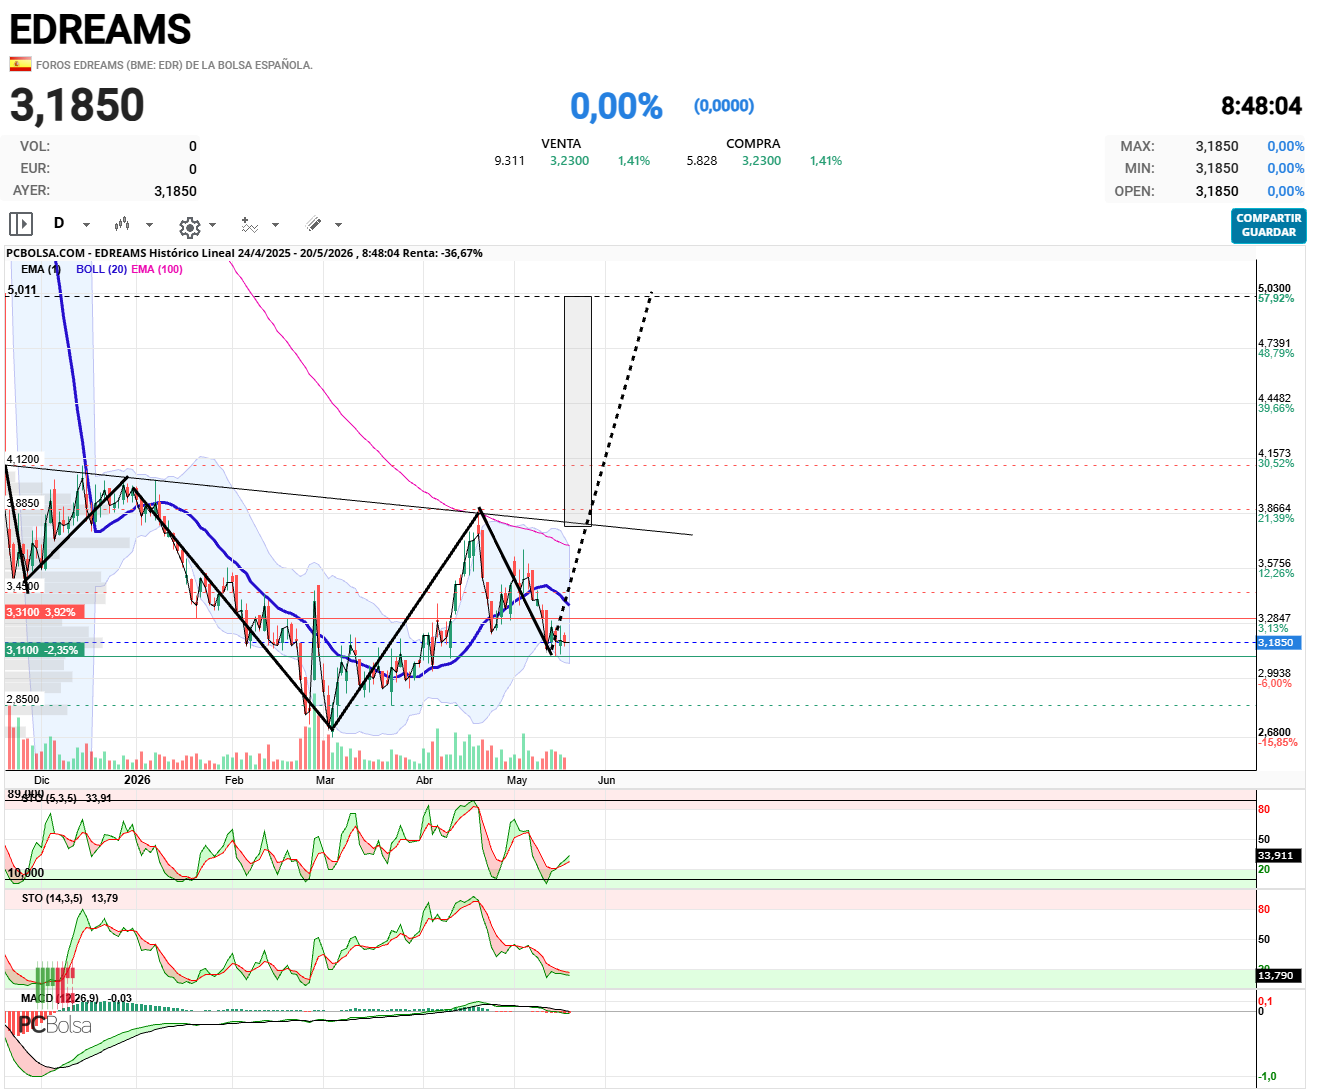This screenshot has width=1317, height=1089.
Task: Click the EDREAMS page title
Action: click(100, 29)
